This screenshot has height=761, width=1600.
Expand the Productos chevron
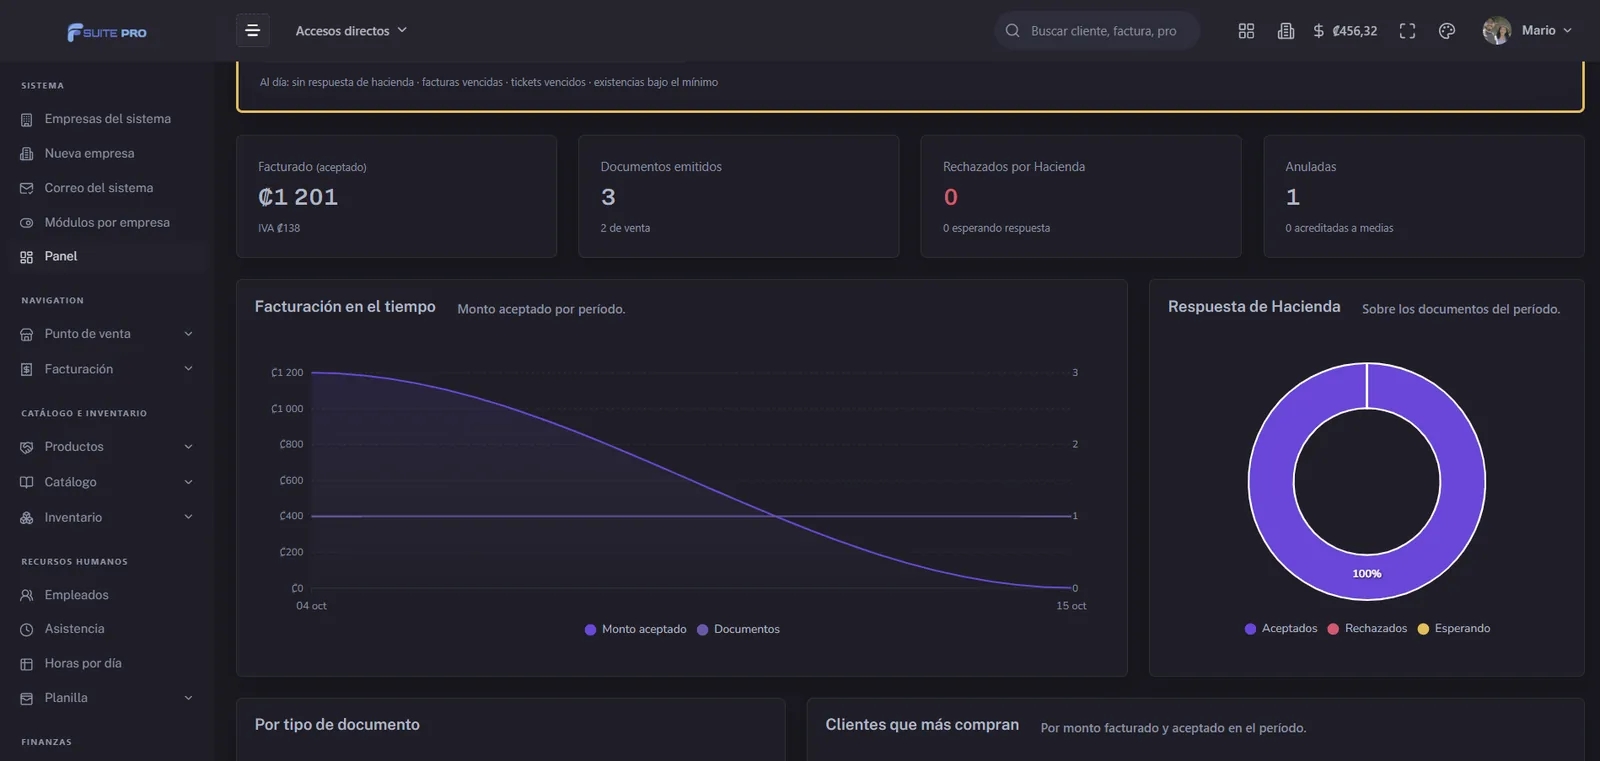[x=188, y=447]
